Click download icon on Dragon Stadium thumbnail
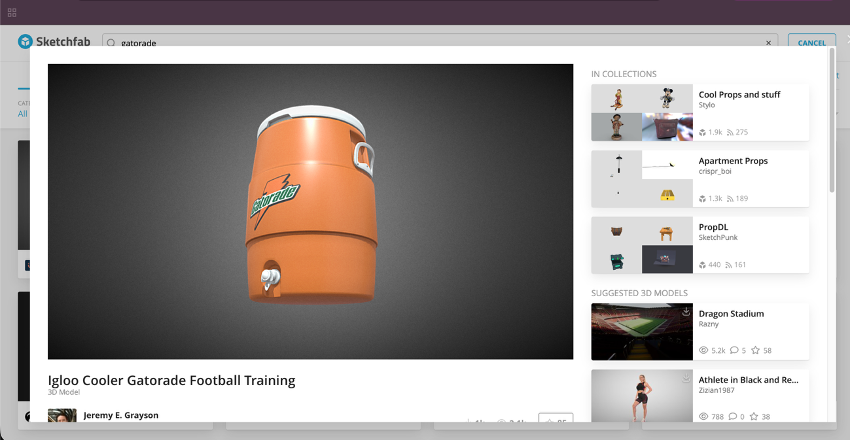The height and width of the screenshot is (440, 850). 686,312
